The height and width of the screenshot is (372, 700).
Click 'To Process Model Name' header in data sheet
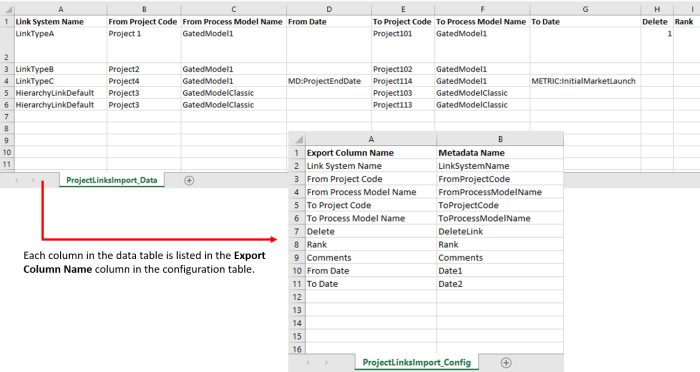pyautogui.click(x=482, y=21)
